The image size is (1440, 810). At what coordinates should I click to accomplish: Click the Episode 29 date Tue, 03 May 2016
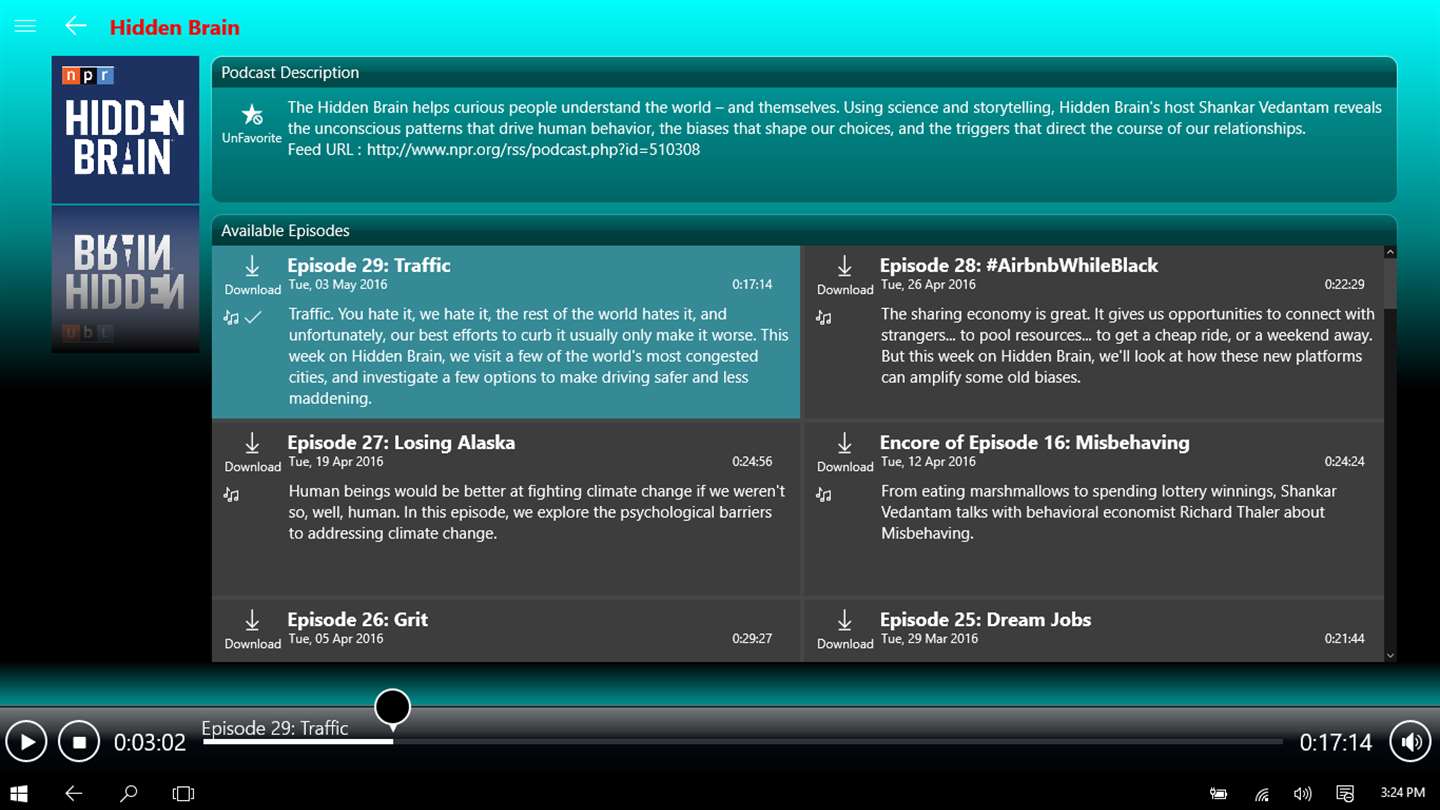pyautogui.click(x=338, y=285)
